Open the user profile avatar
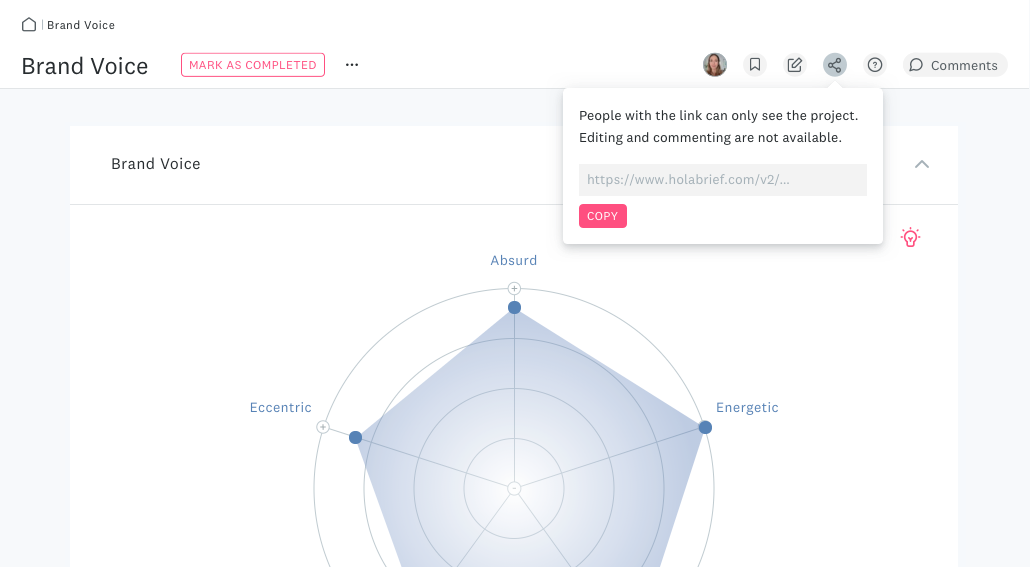The height and width of the screenshot is (567, 1030). pos(715,65)
